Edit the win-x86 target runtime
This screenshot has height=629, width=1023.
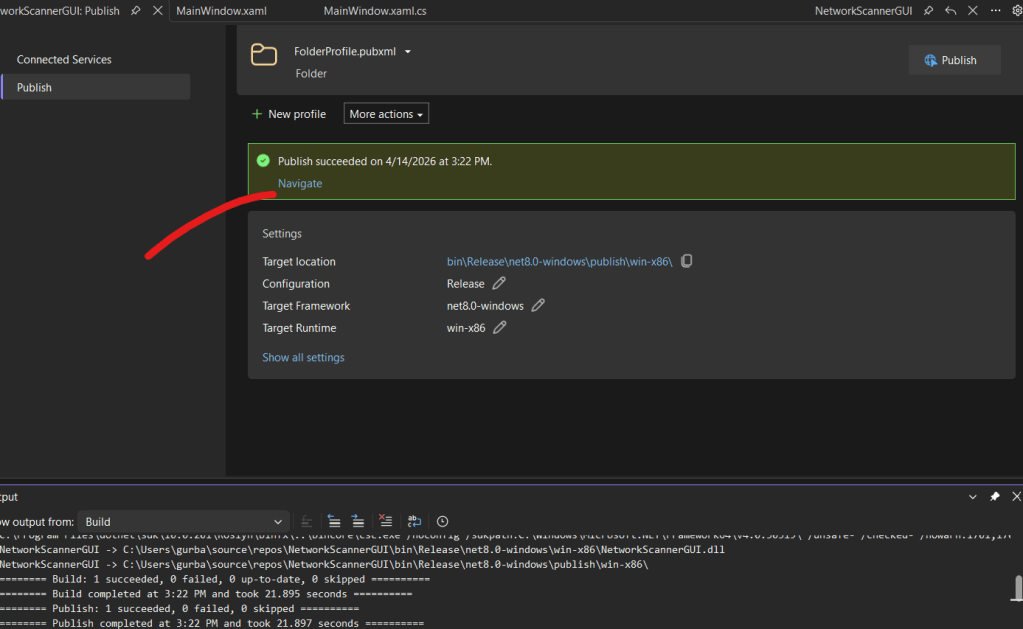[500, 328]
